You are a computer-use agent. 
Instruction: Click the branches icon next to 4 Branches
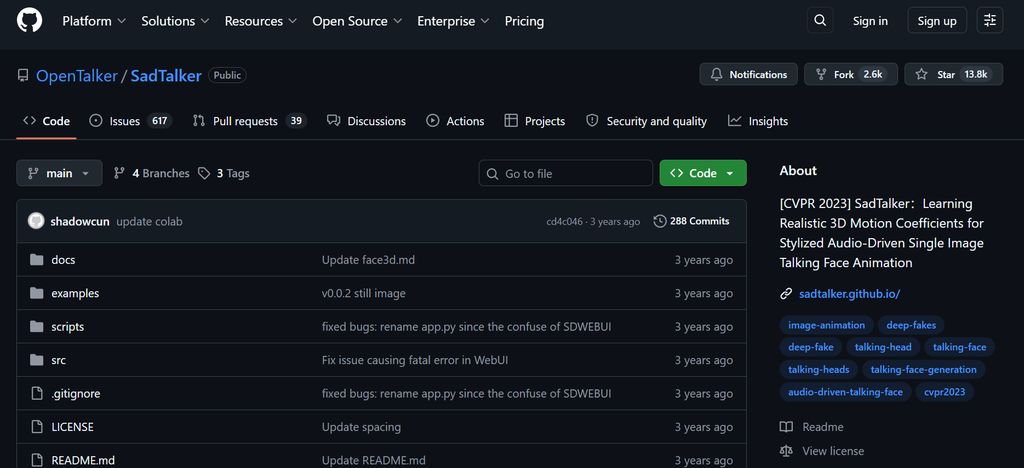[x=120, y=173]
